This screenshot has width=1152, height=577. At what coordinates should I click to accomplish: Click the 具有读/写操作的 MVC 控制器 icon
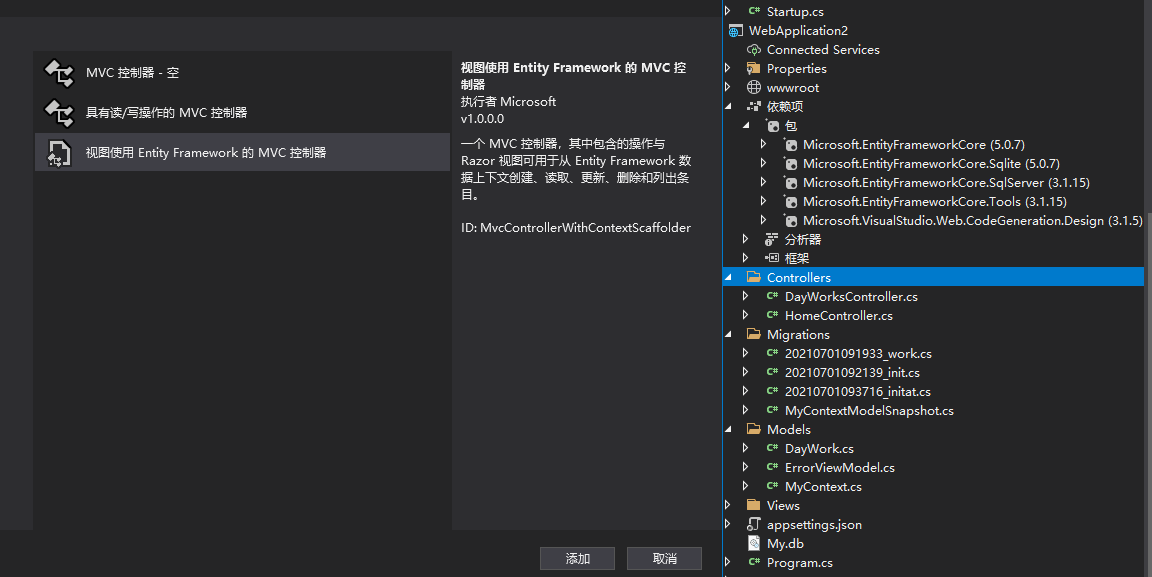coord(59,112)
